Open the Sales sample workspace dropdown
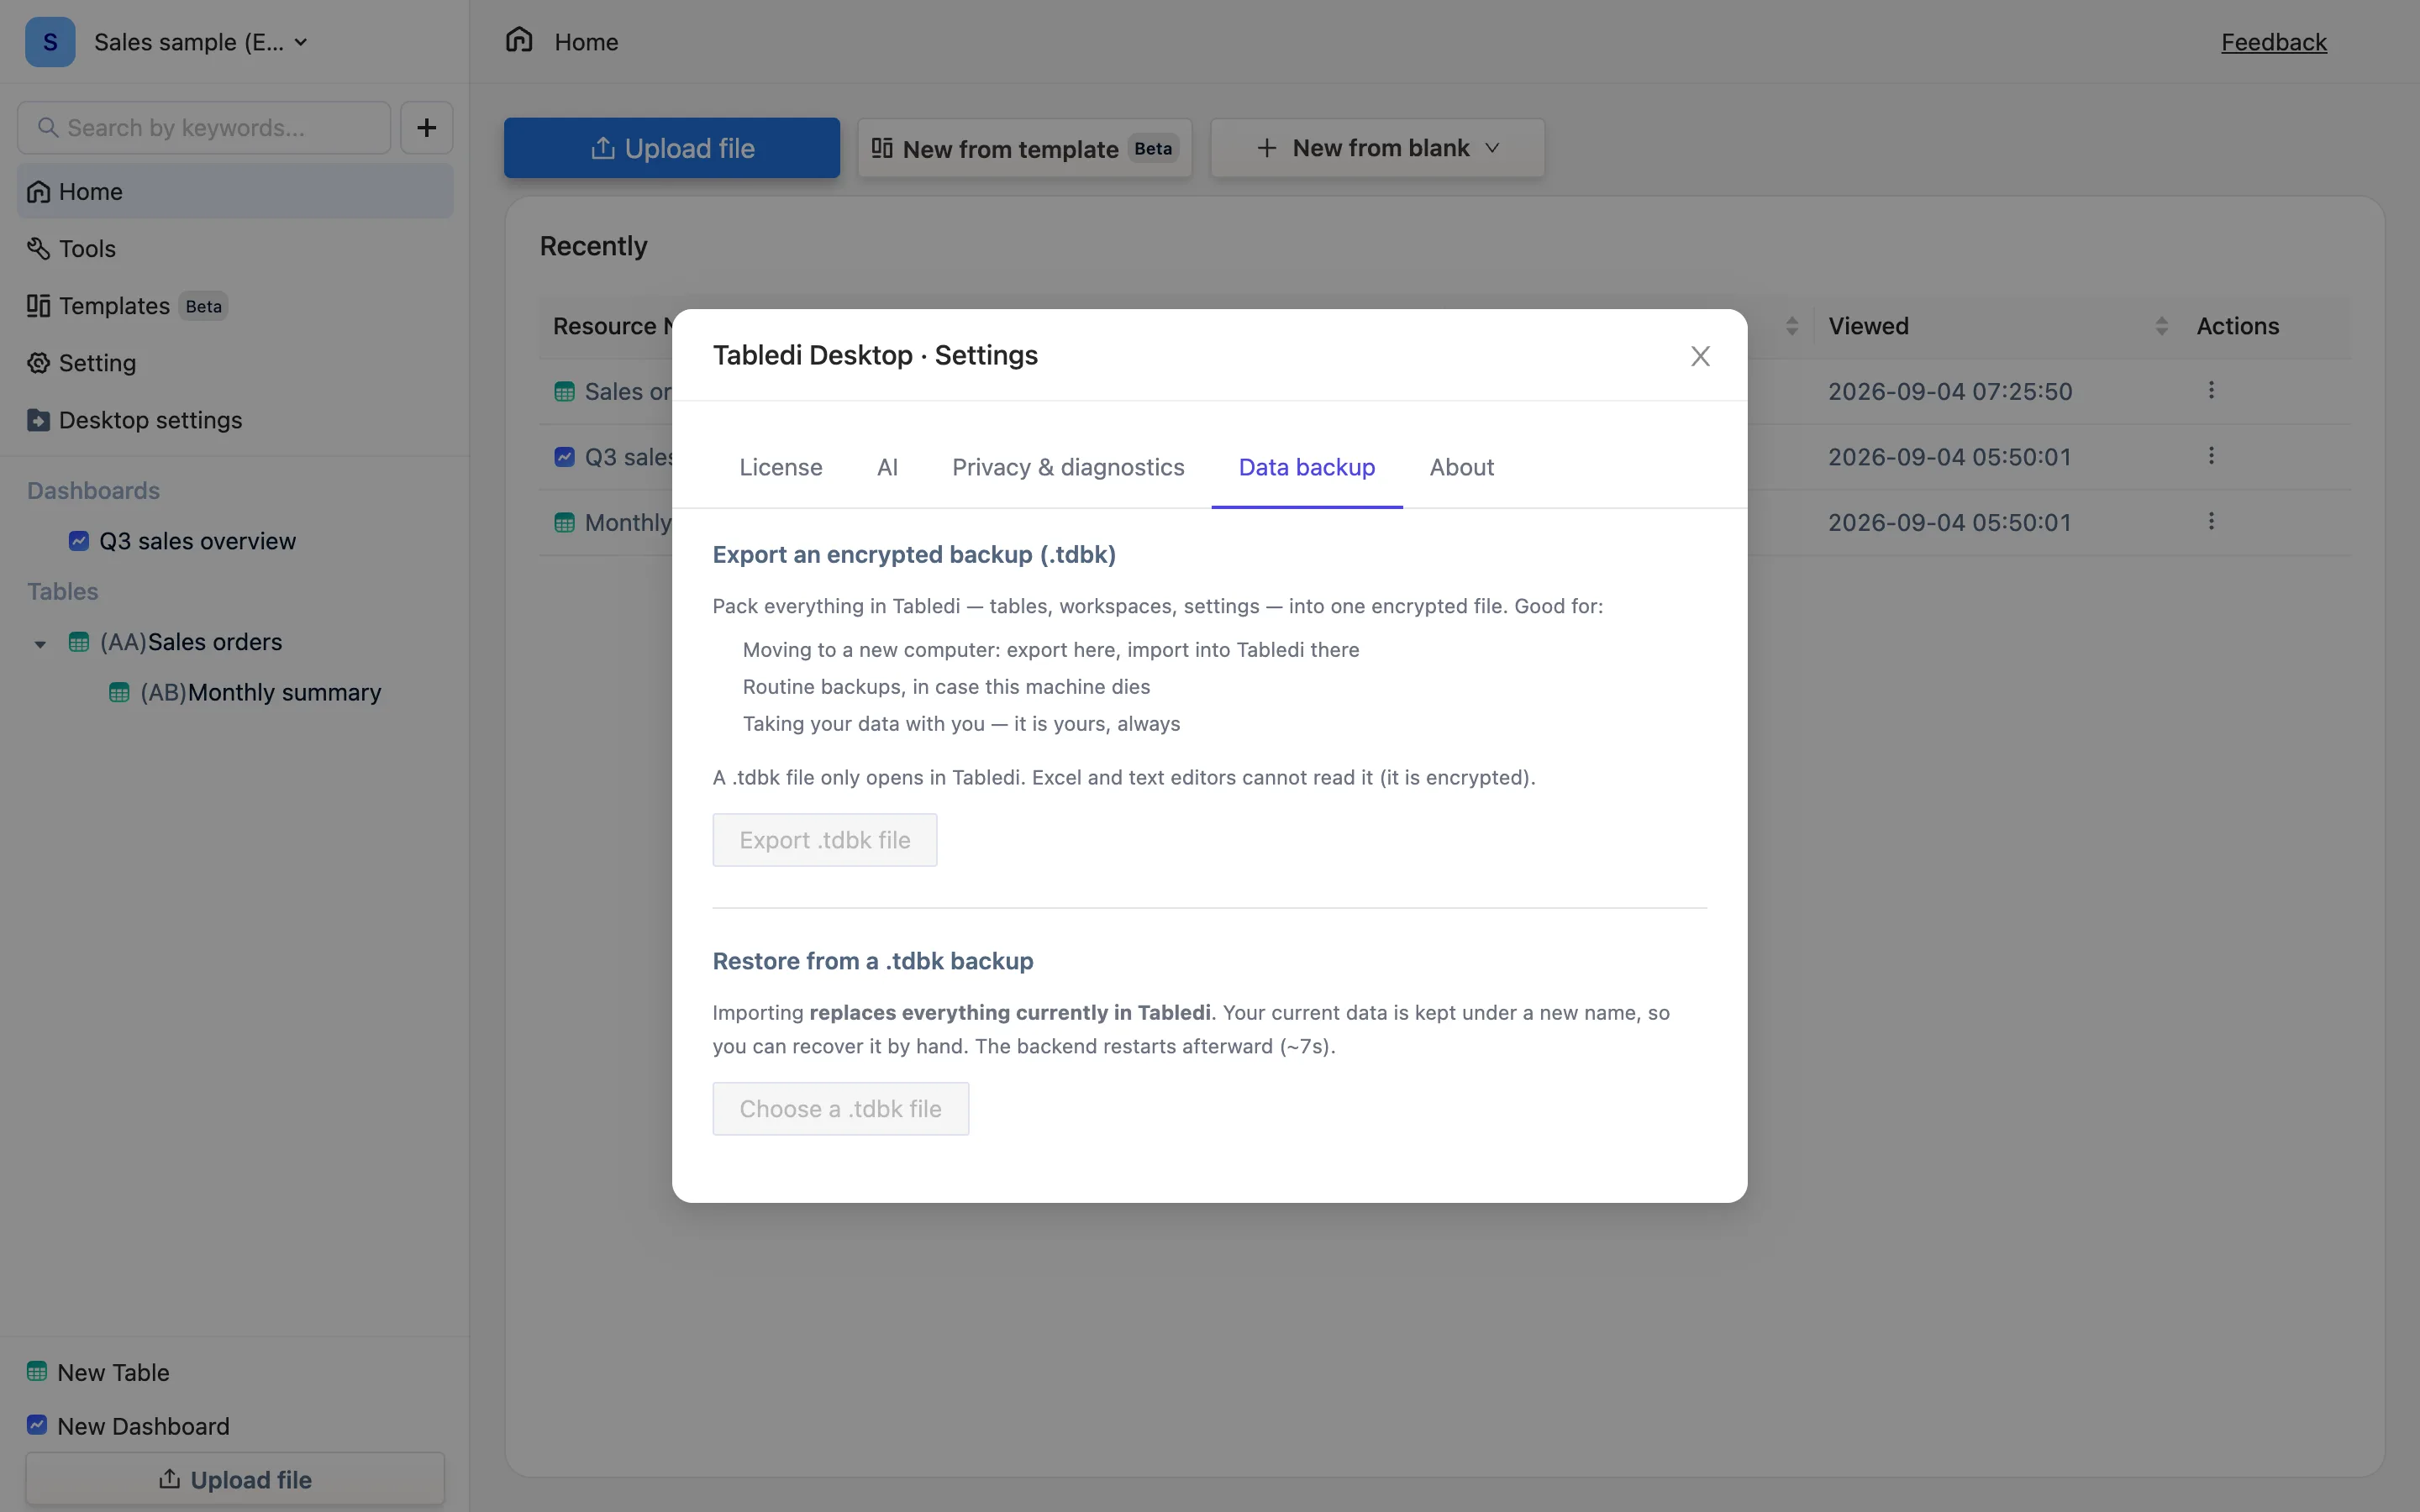The width and height of the screenshot is (2420, 1512). (200, 42)
